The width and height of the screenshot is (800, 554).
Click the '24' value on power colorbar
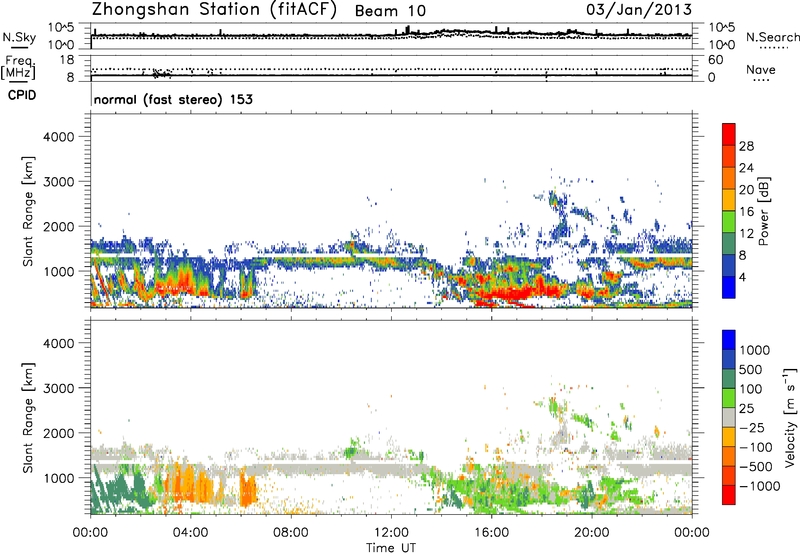(746, 168)
